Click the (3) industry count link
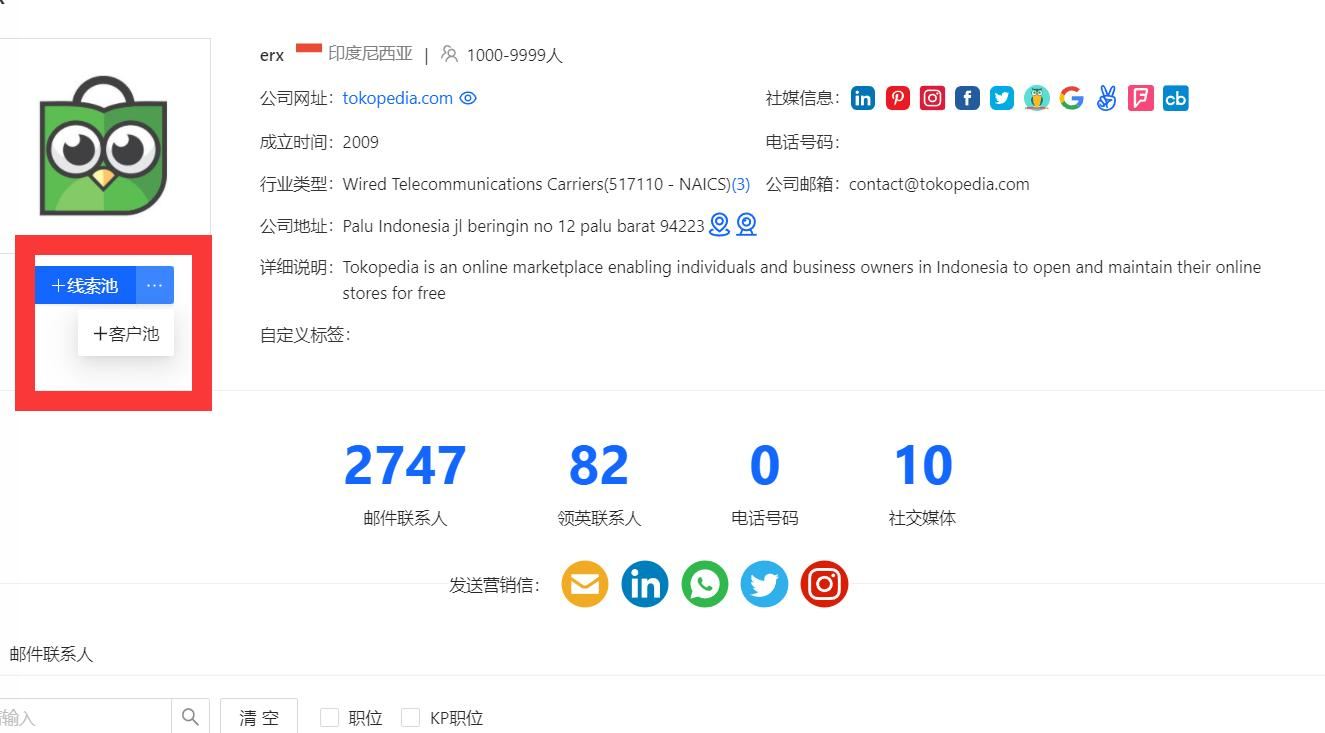1325x733 pixels. click(741, 184)
